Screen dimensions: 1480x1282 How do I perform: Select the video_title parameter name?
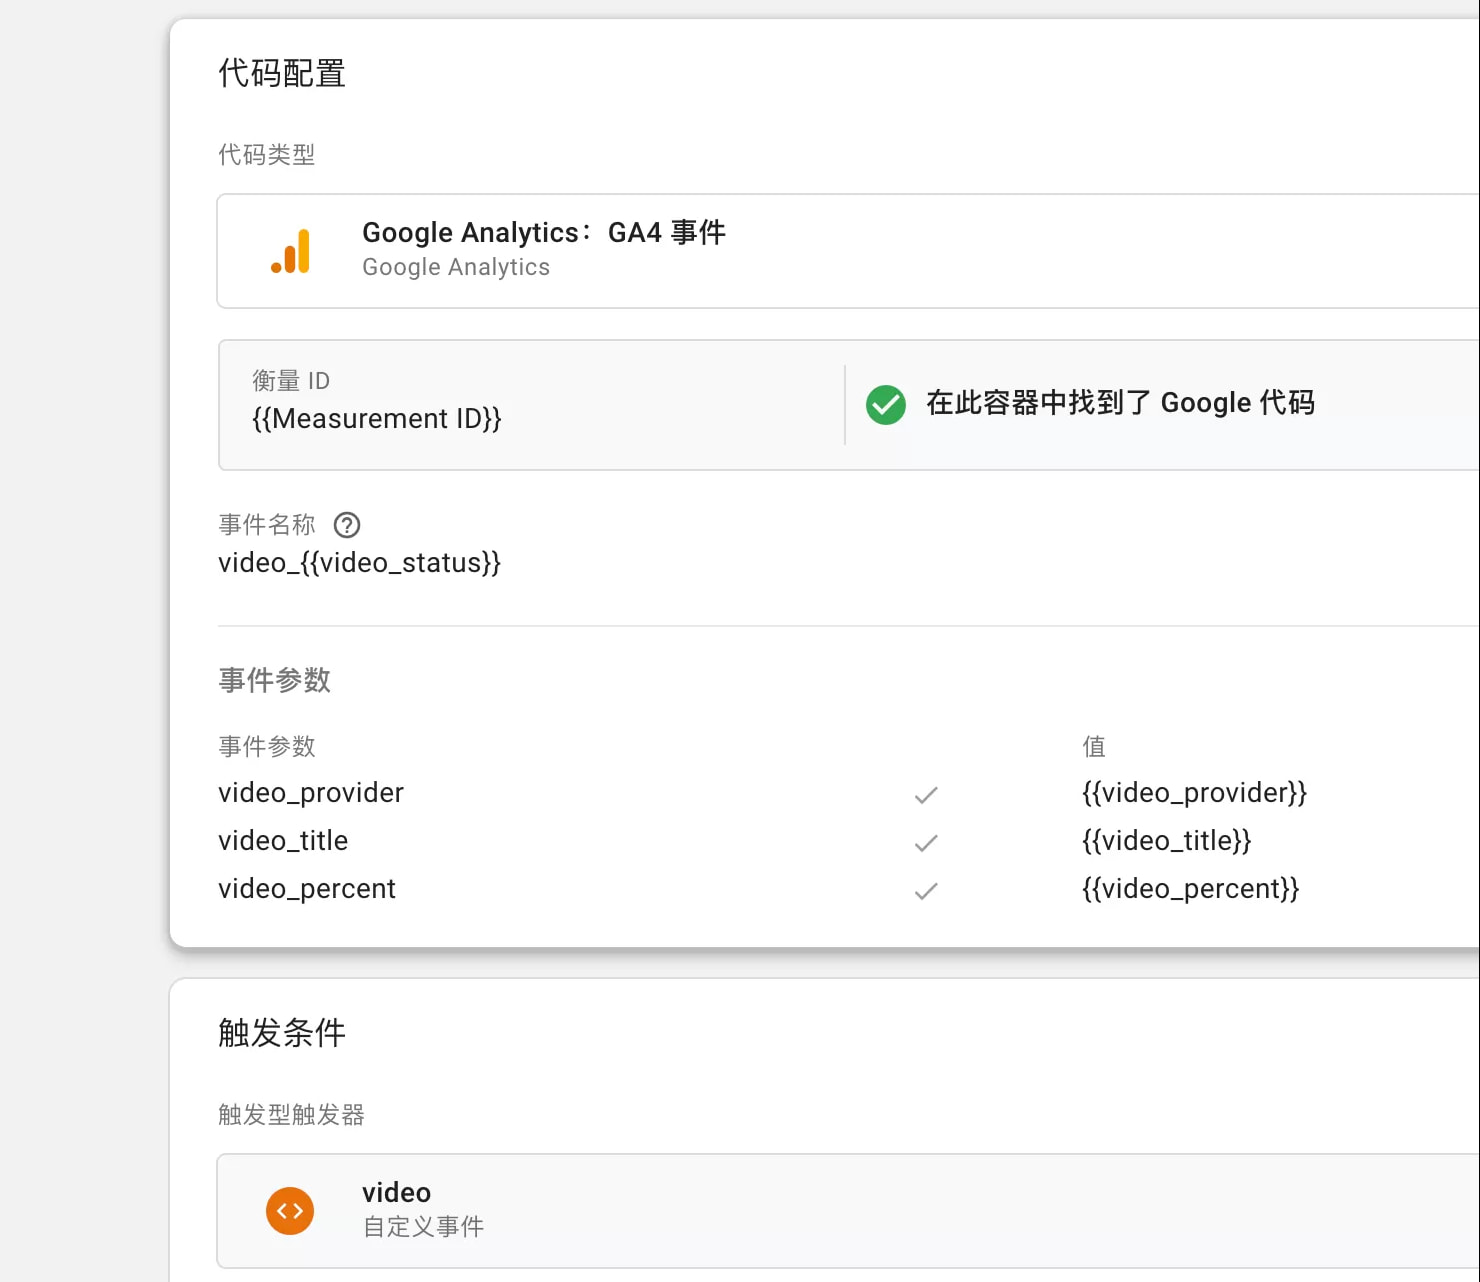(x=283, y=841)
